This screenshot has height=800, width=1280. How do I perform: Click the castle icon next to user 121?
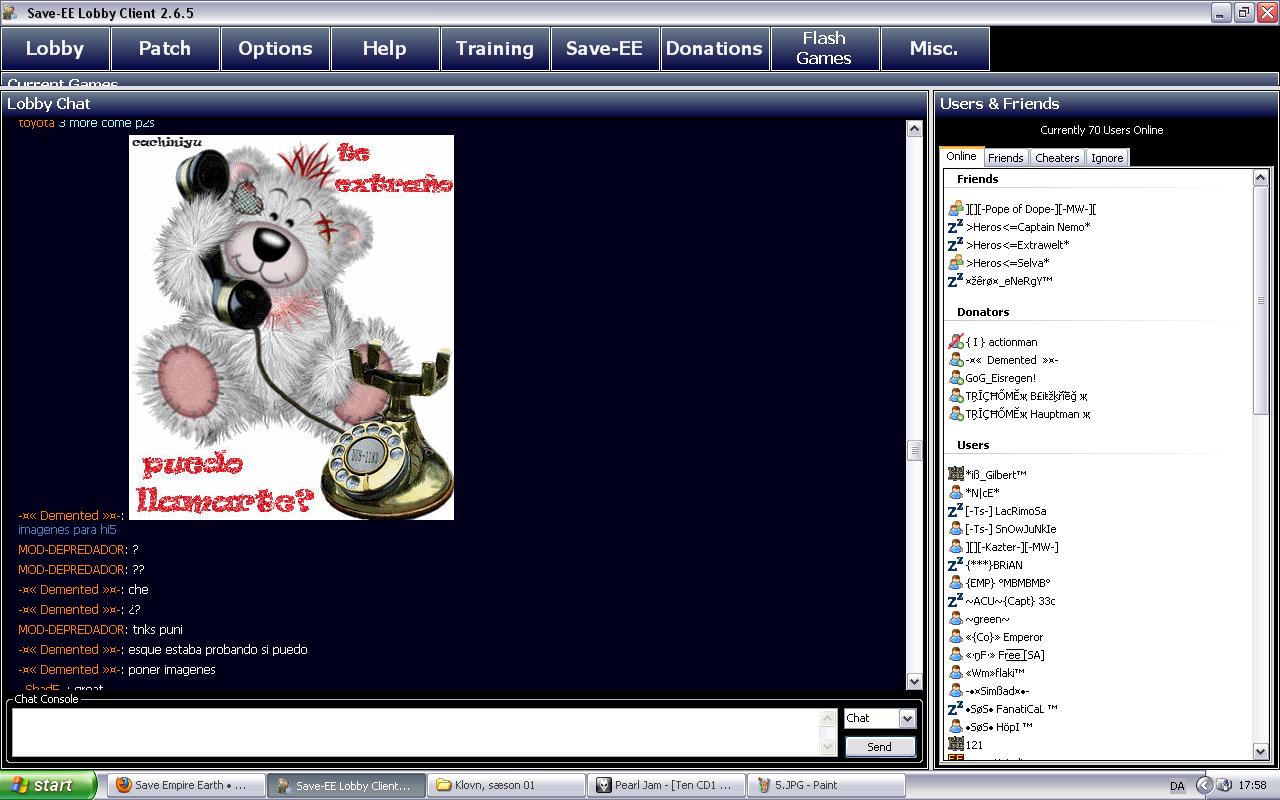coord(956,745)
